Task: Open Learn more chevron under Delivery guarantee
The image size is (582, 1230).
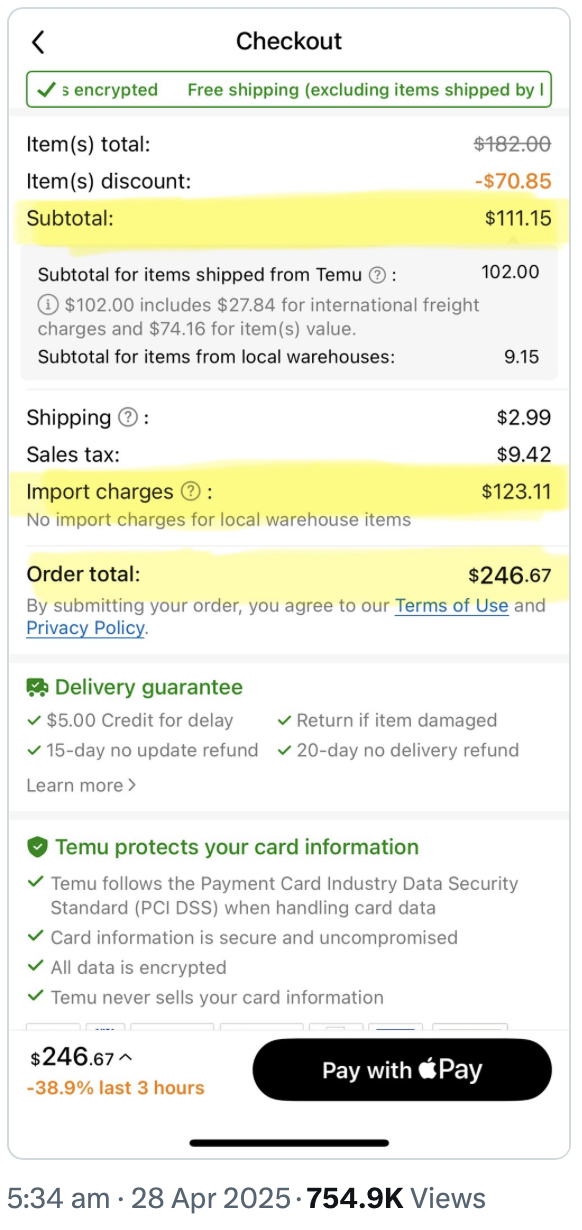Action: tap(131, 785)
